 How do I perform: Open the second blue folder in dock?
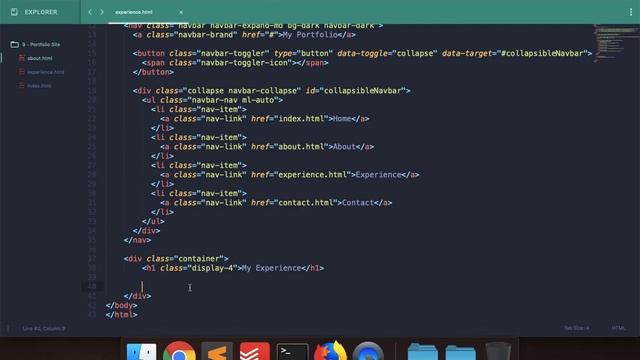tap(460, 352)
